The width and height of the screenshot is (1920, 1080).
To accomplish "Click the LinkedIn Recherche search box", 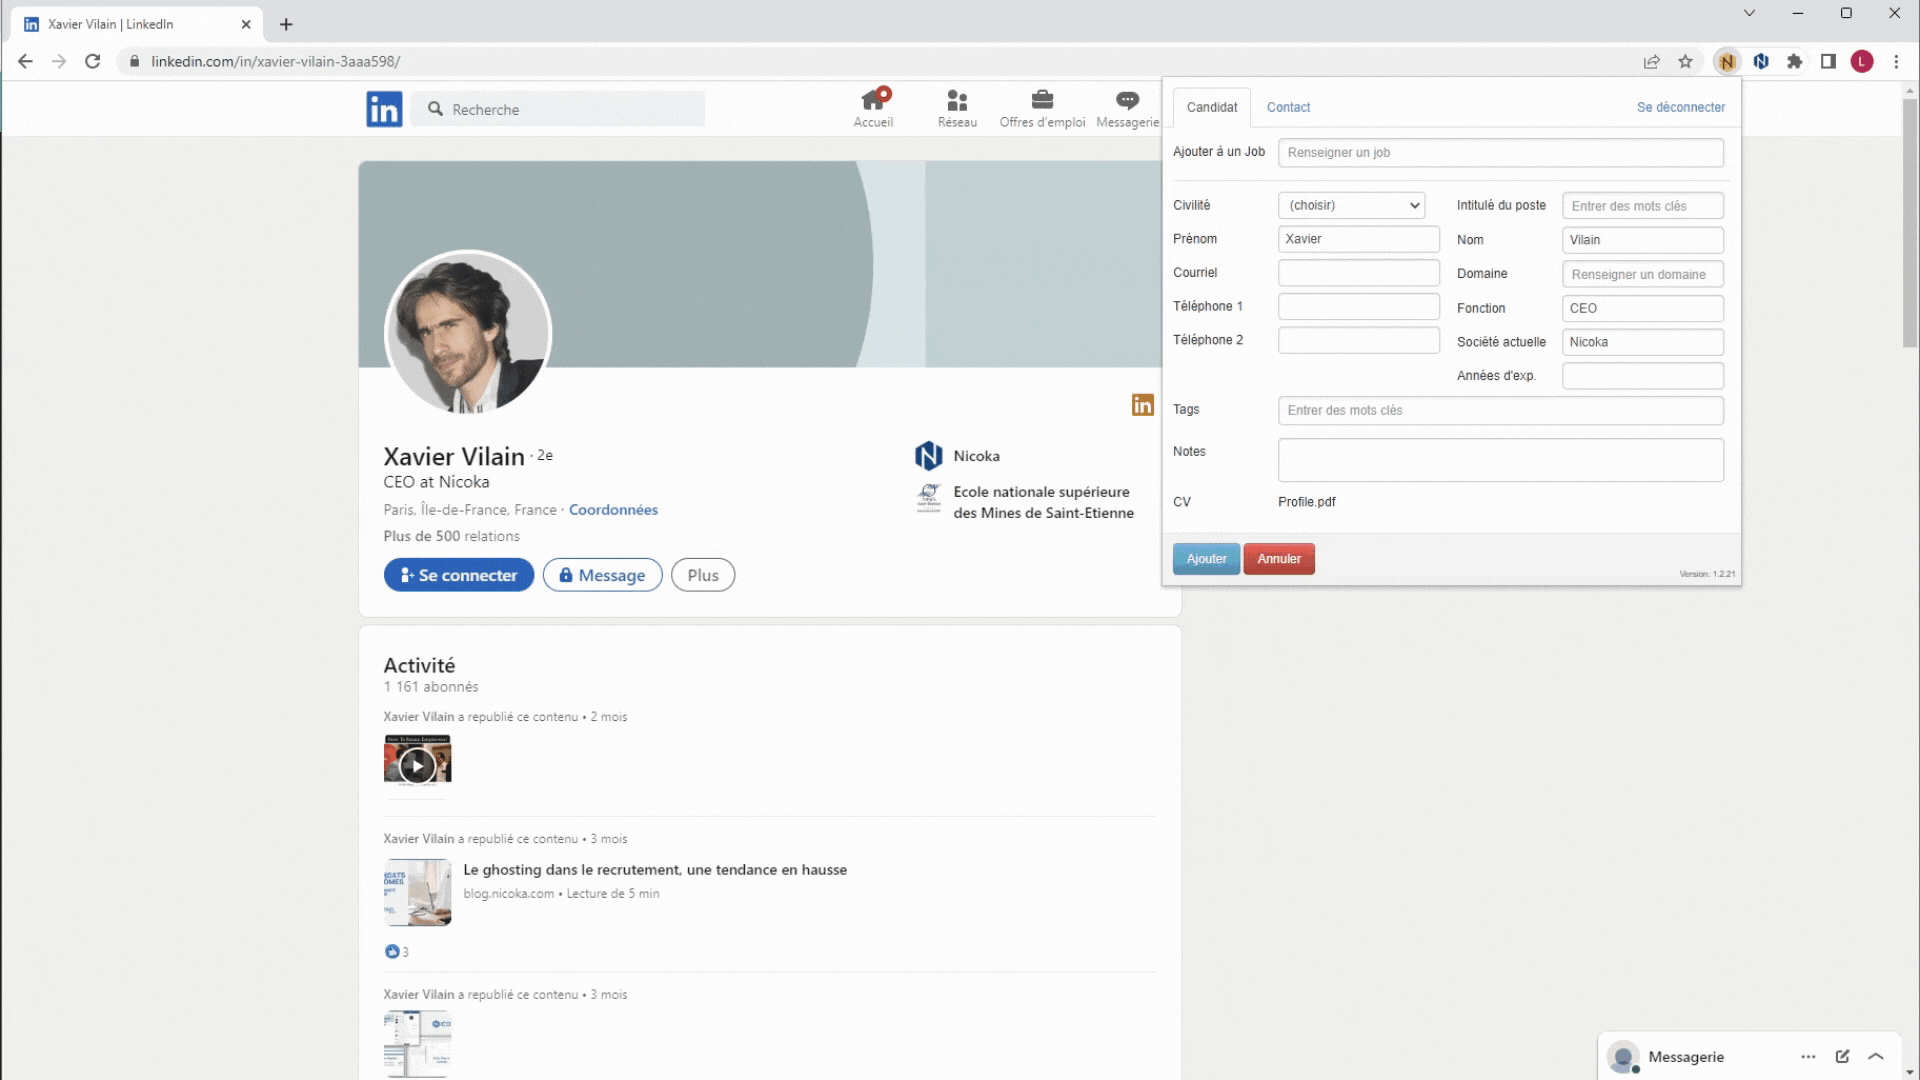I will 558,109.
